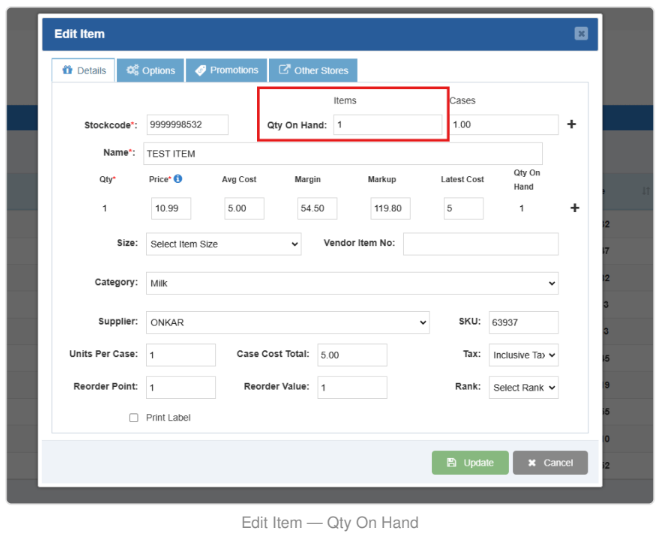This screenshot has height=536, width=662.
Task: Click the Case Cost Total label
Action: (273, 354)
